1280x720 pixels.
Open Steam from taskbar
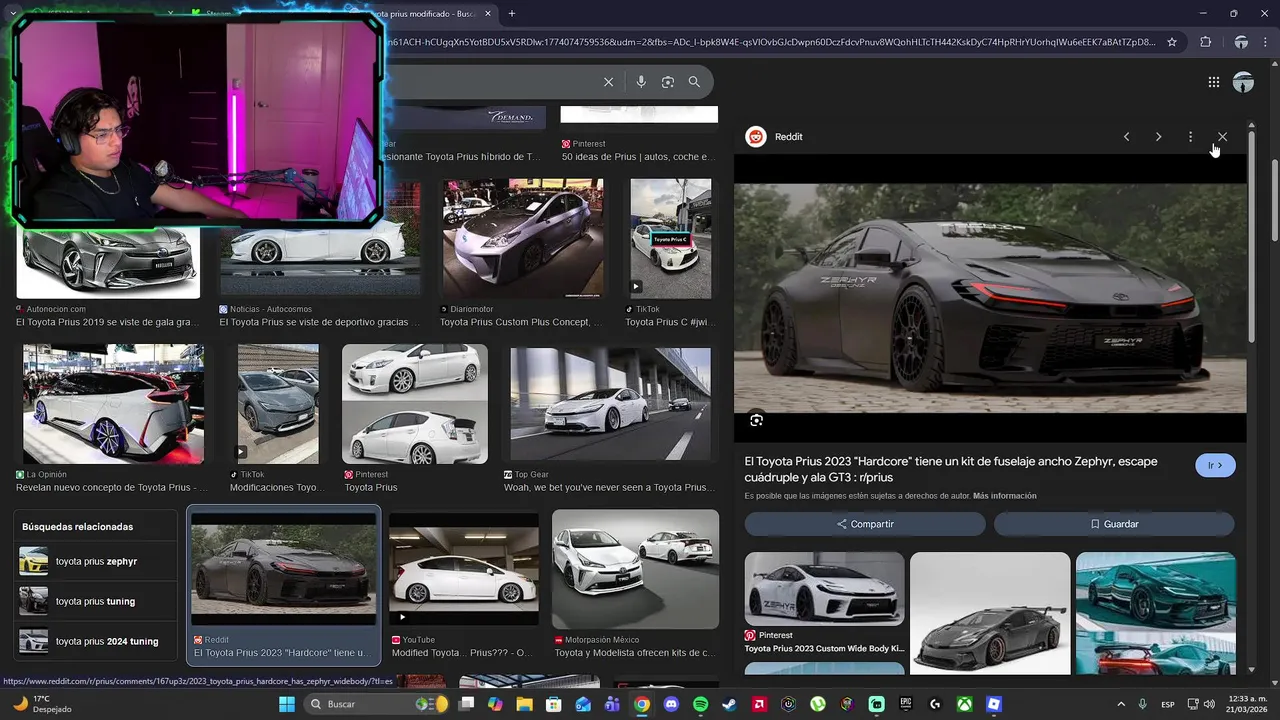point(730,704)
